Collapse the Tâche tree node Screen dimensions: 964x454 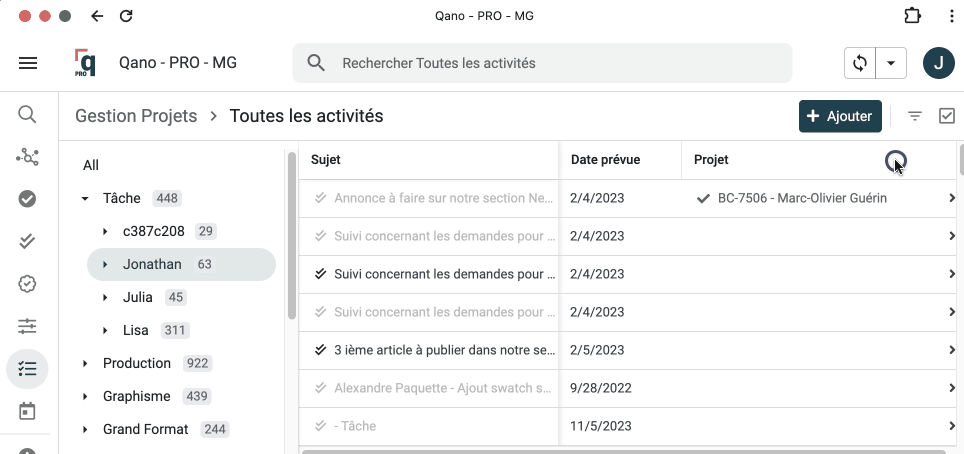tap(85, 199)
